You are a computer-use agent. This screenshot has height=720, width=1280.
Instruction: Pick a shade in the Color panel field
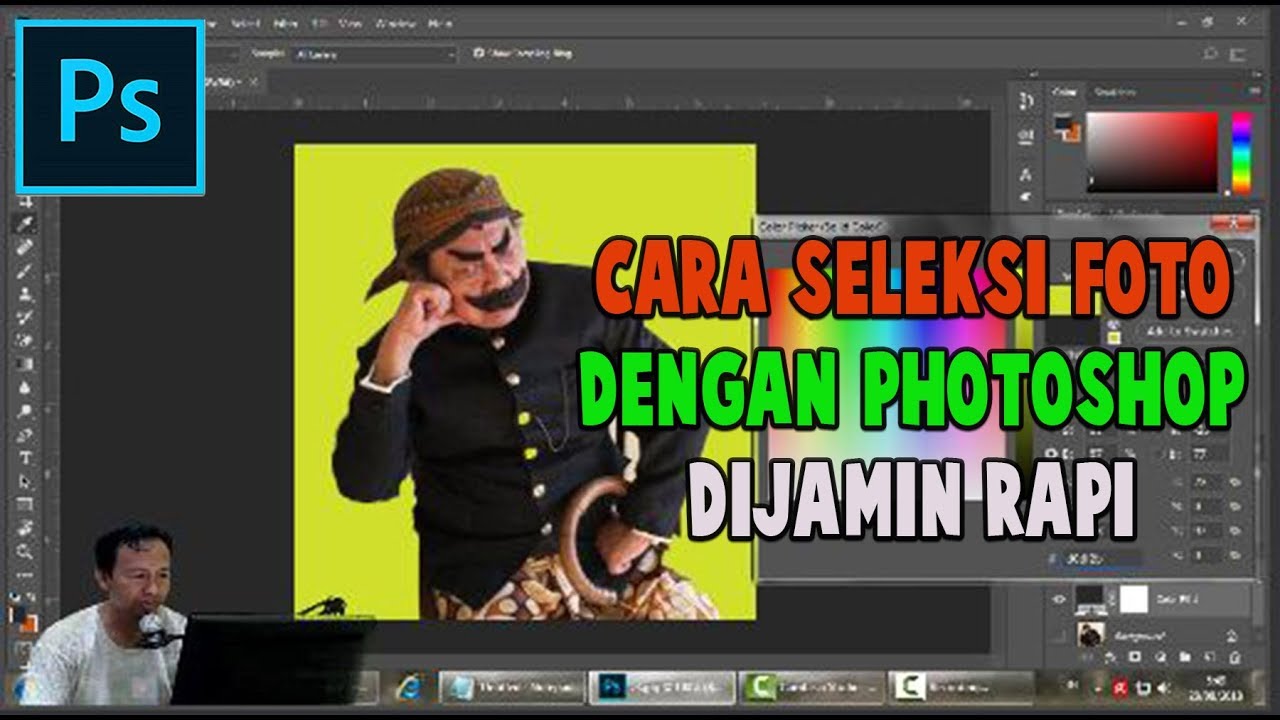pyautogui.click(x=1152, y=151)
